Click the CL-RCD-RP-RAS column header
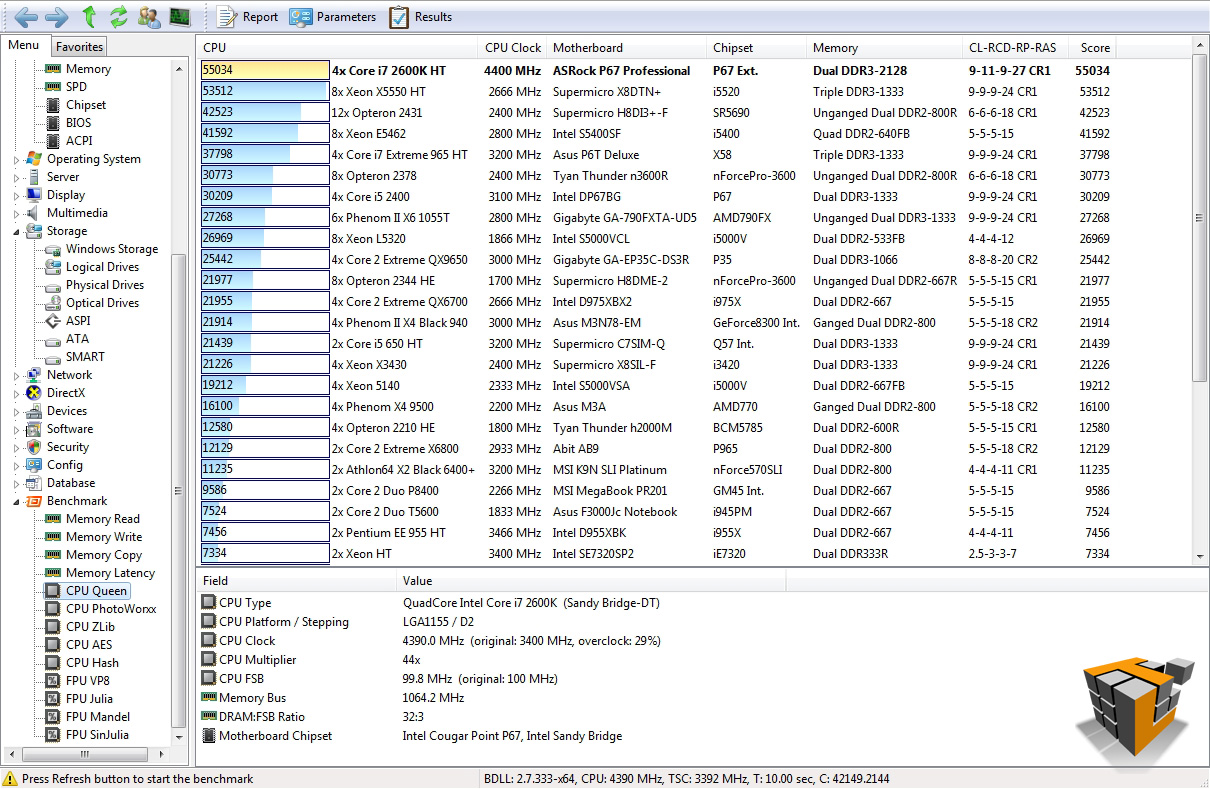 coord(1016,48)
